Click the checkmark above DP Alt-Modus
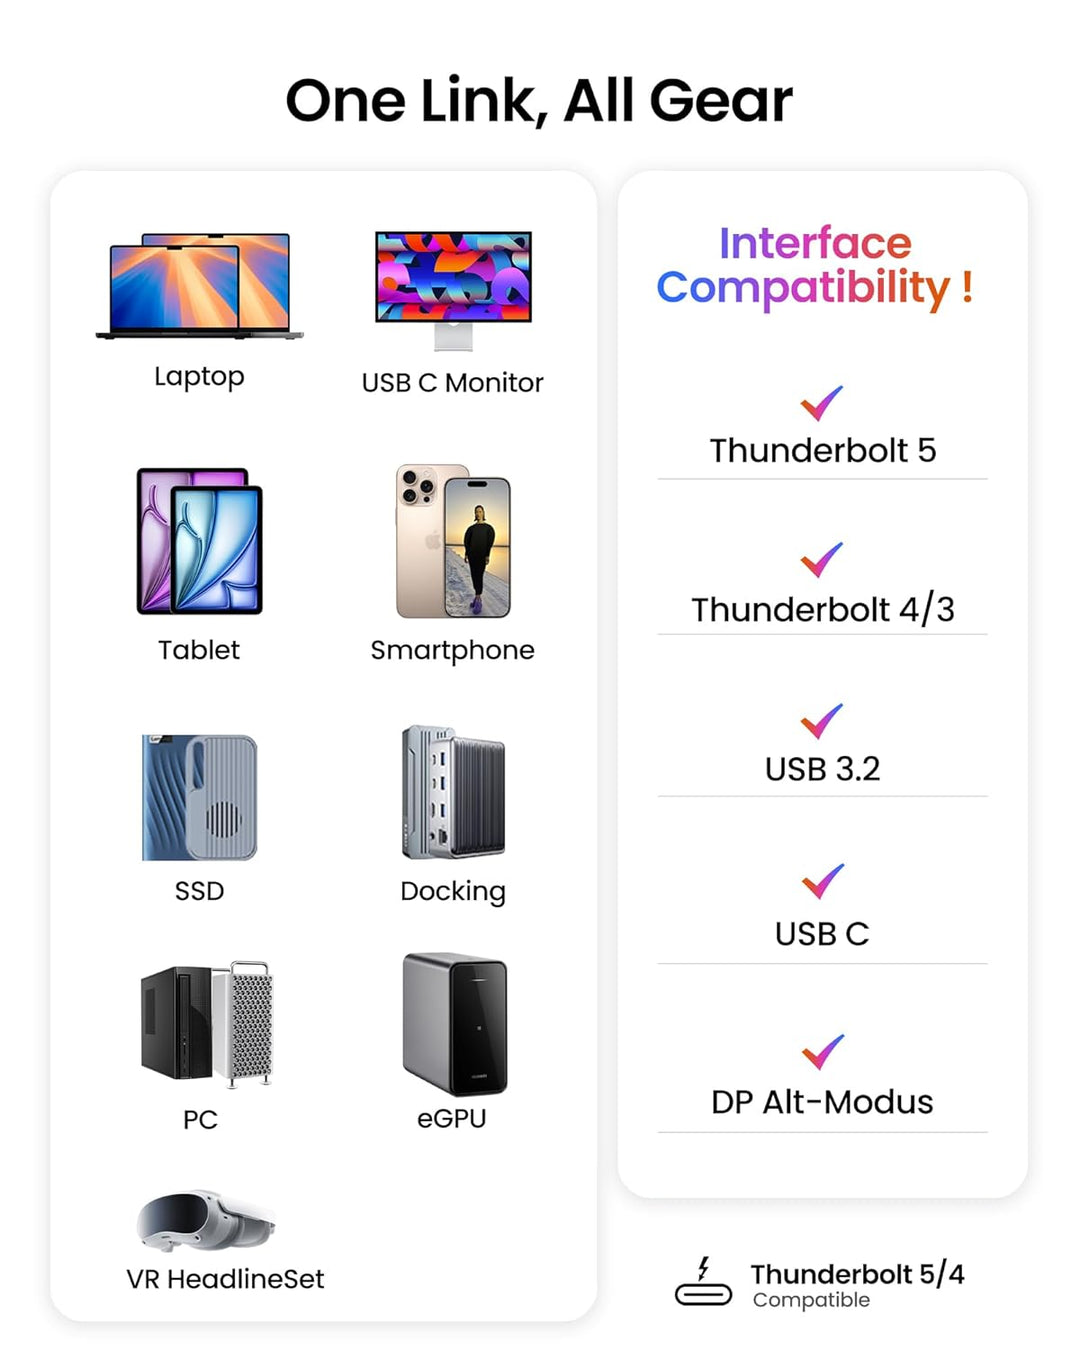The image size is (1080, 1350). click(x=823, y=1051)
